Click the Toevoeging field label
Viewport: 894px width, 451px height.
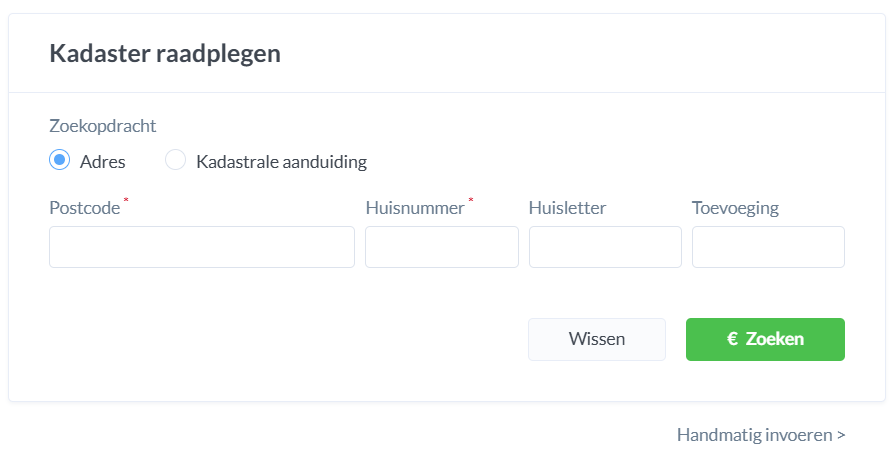tap(735, 208)
